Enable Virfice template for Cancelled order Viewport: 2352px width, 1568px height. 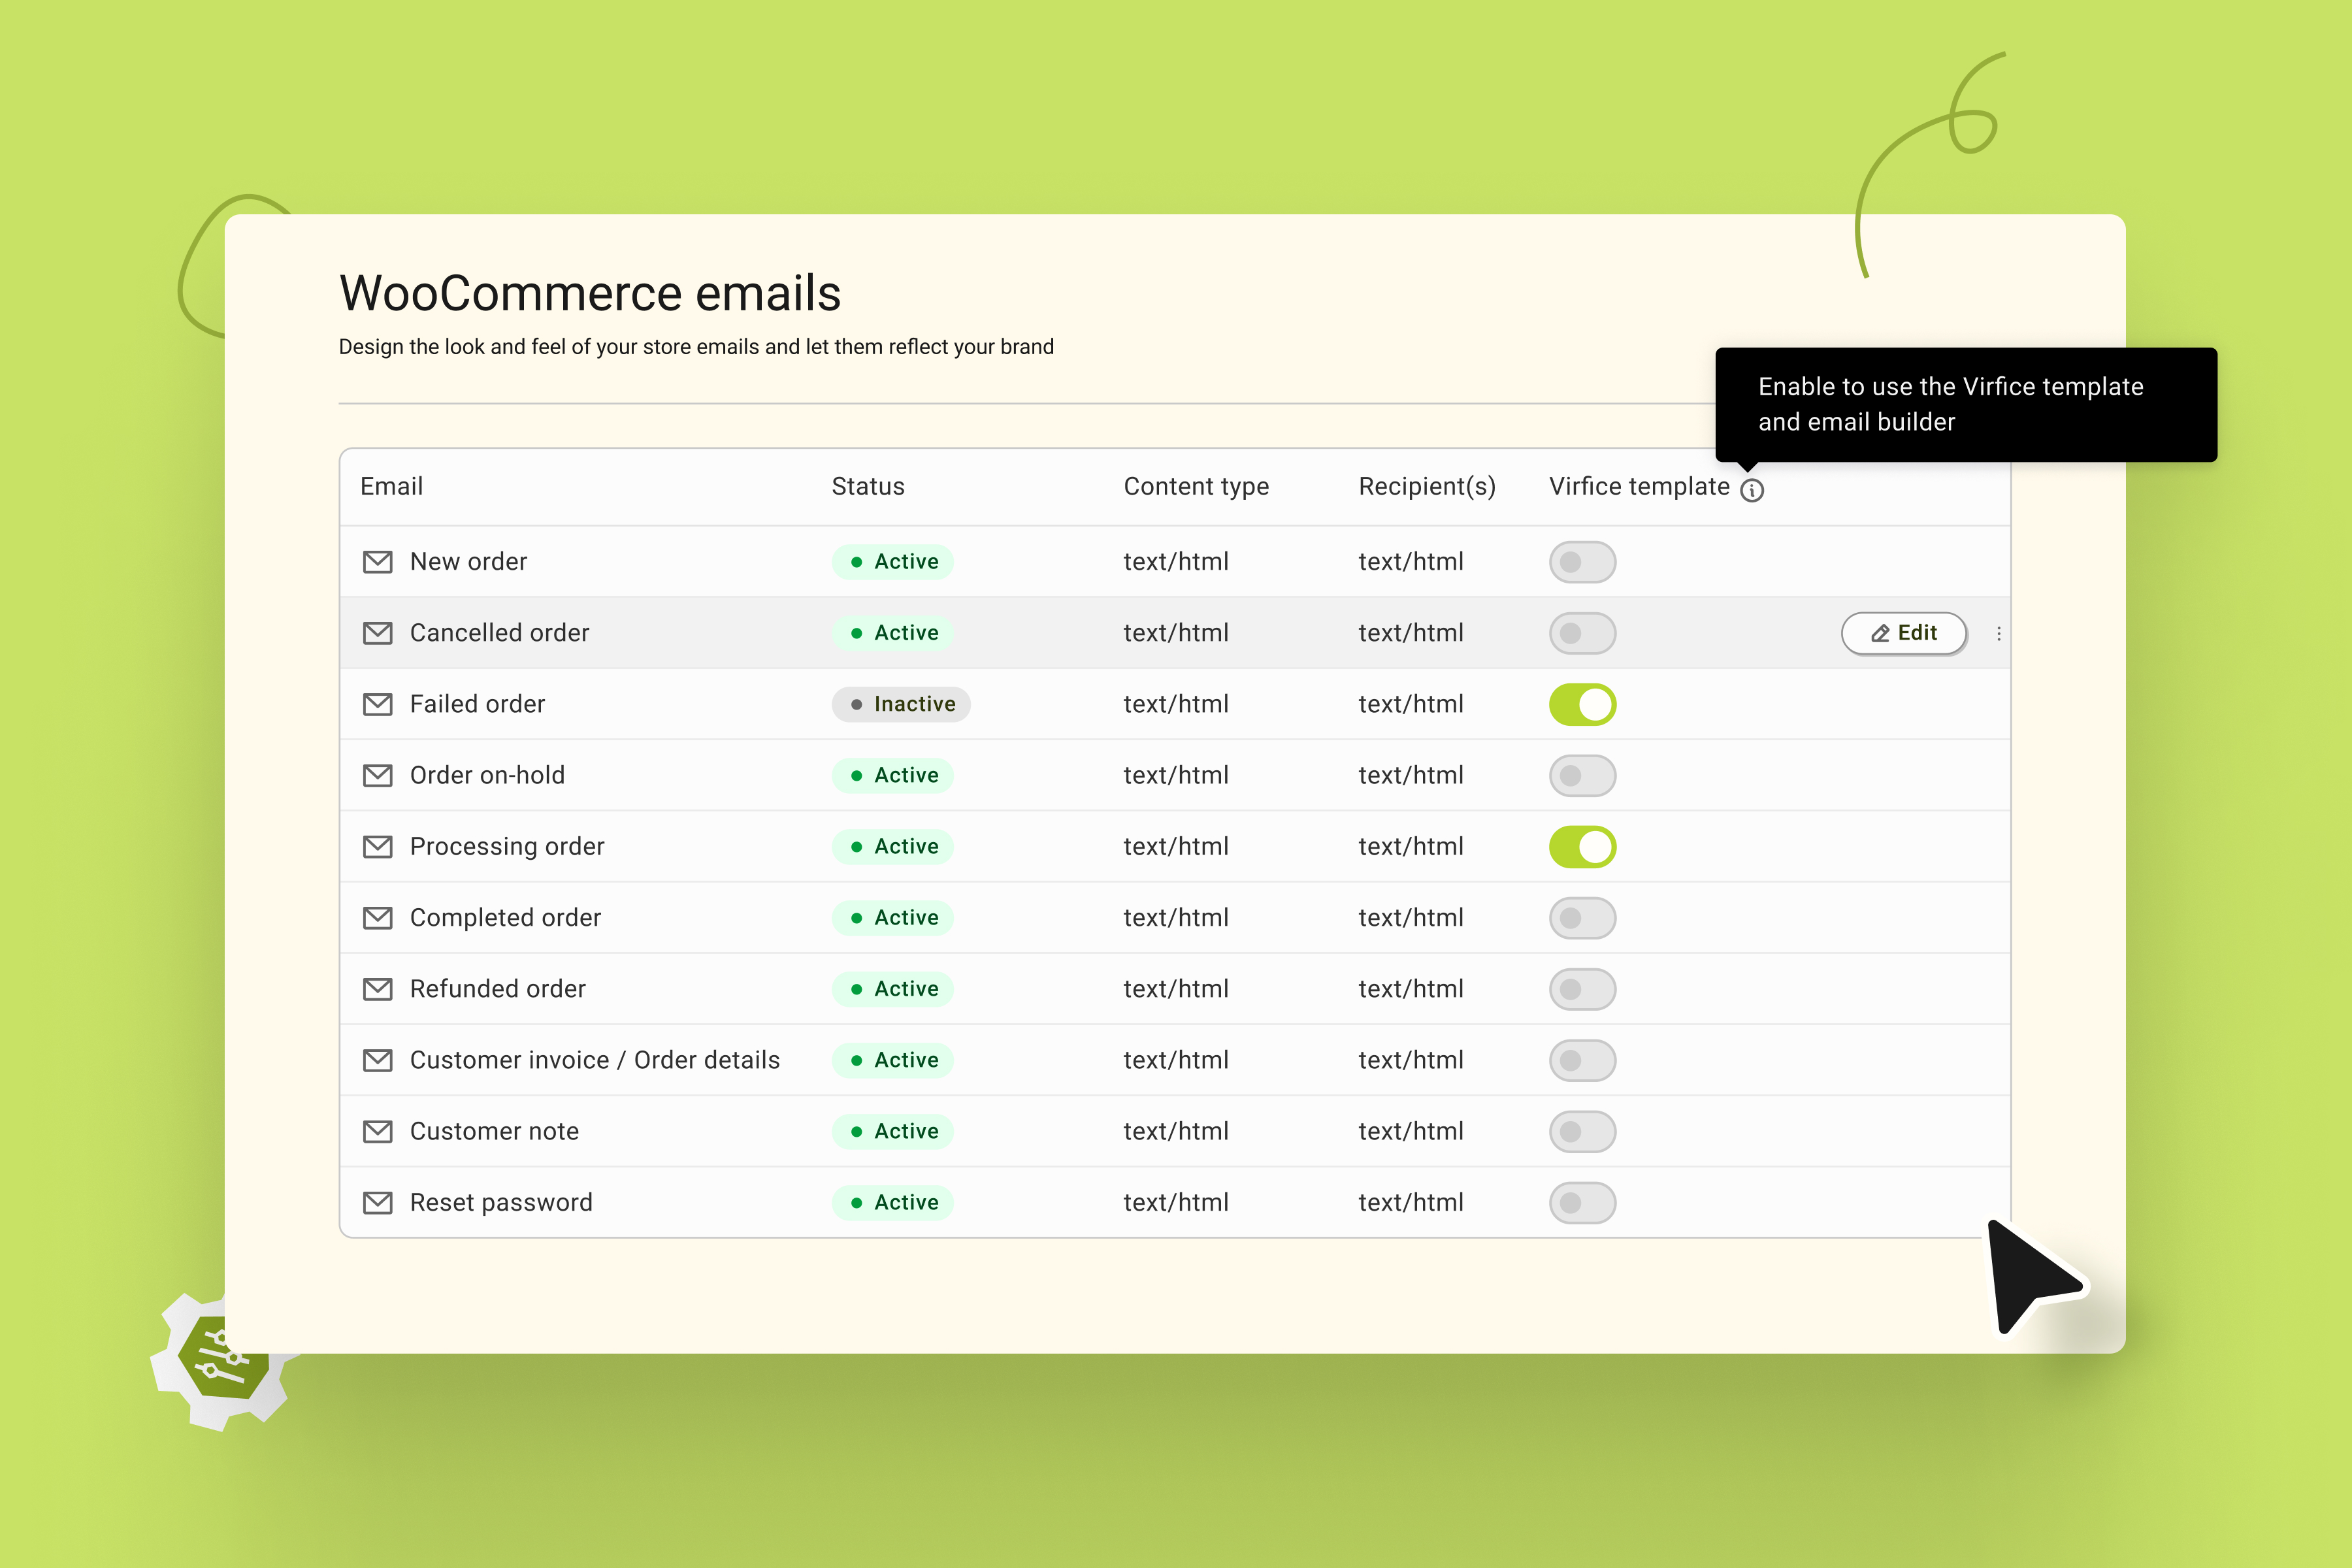pyautogui.click(x=1582, y=633)
